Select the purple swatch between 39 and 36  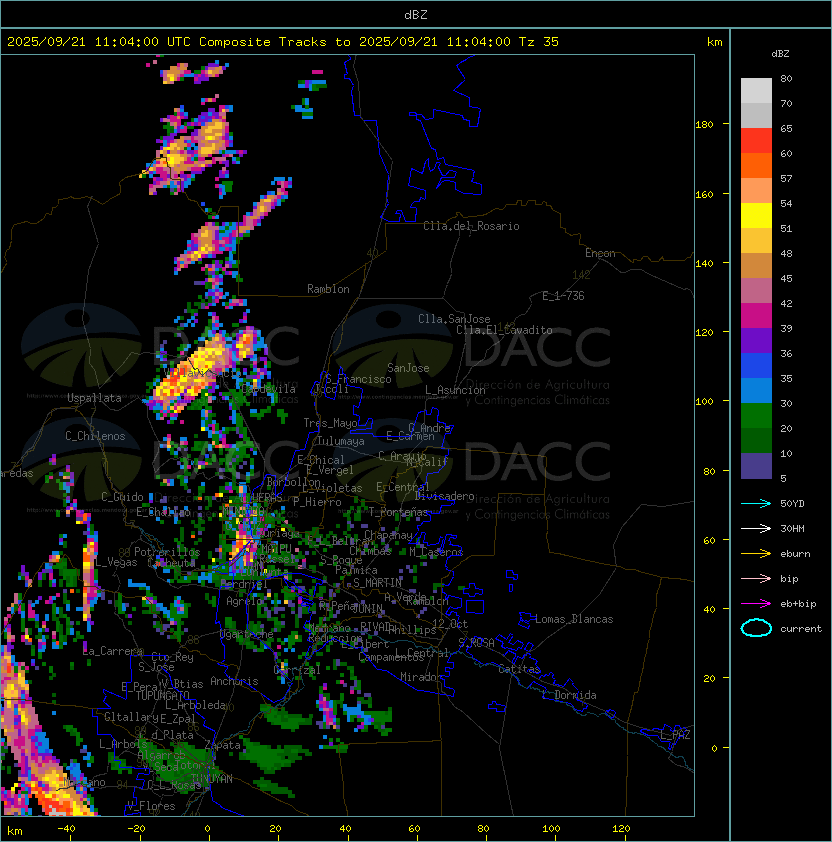pos(756,340)
